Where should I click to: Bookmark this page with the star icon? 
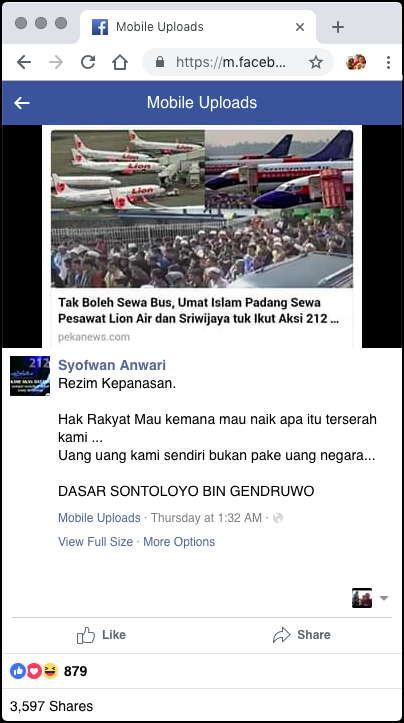[316, 62]
